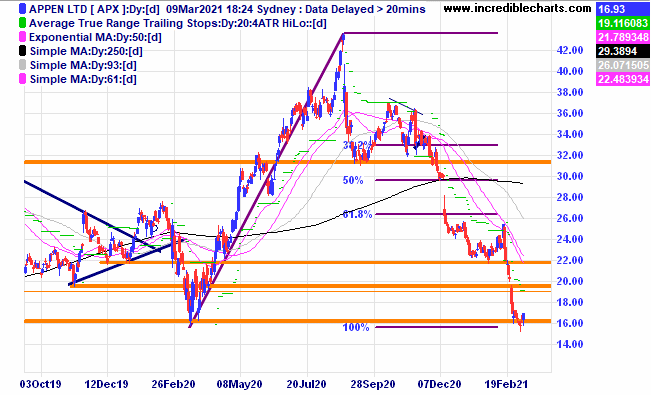This screenshot has width=651, height=395.
Task: Click the 26.071505 moving average value box
Action: [623, 65]
